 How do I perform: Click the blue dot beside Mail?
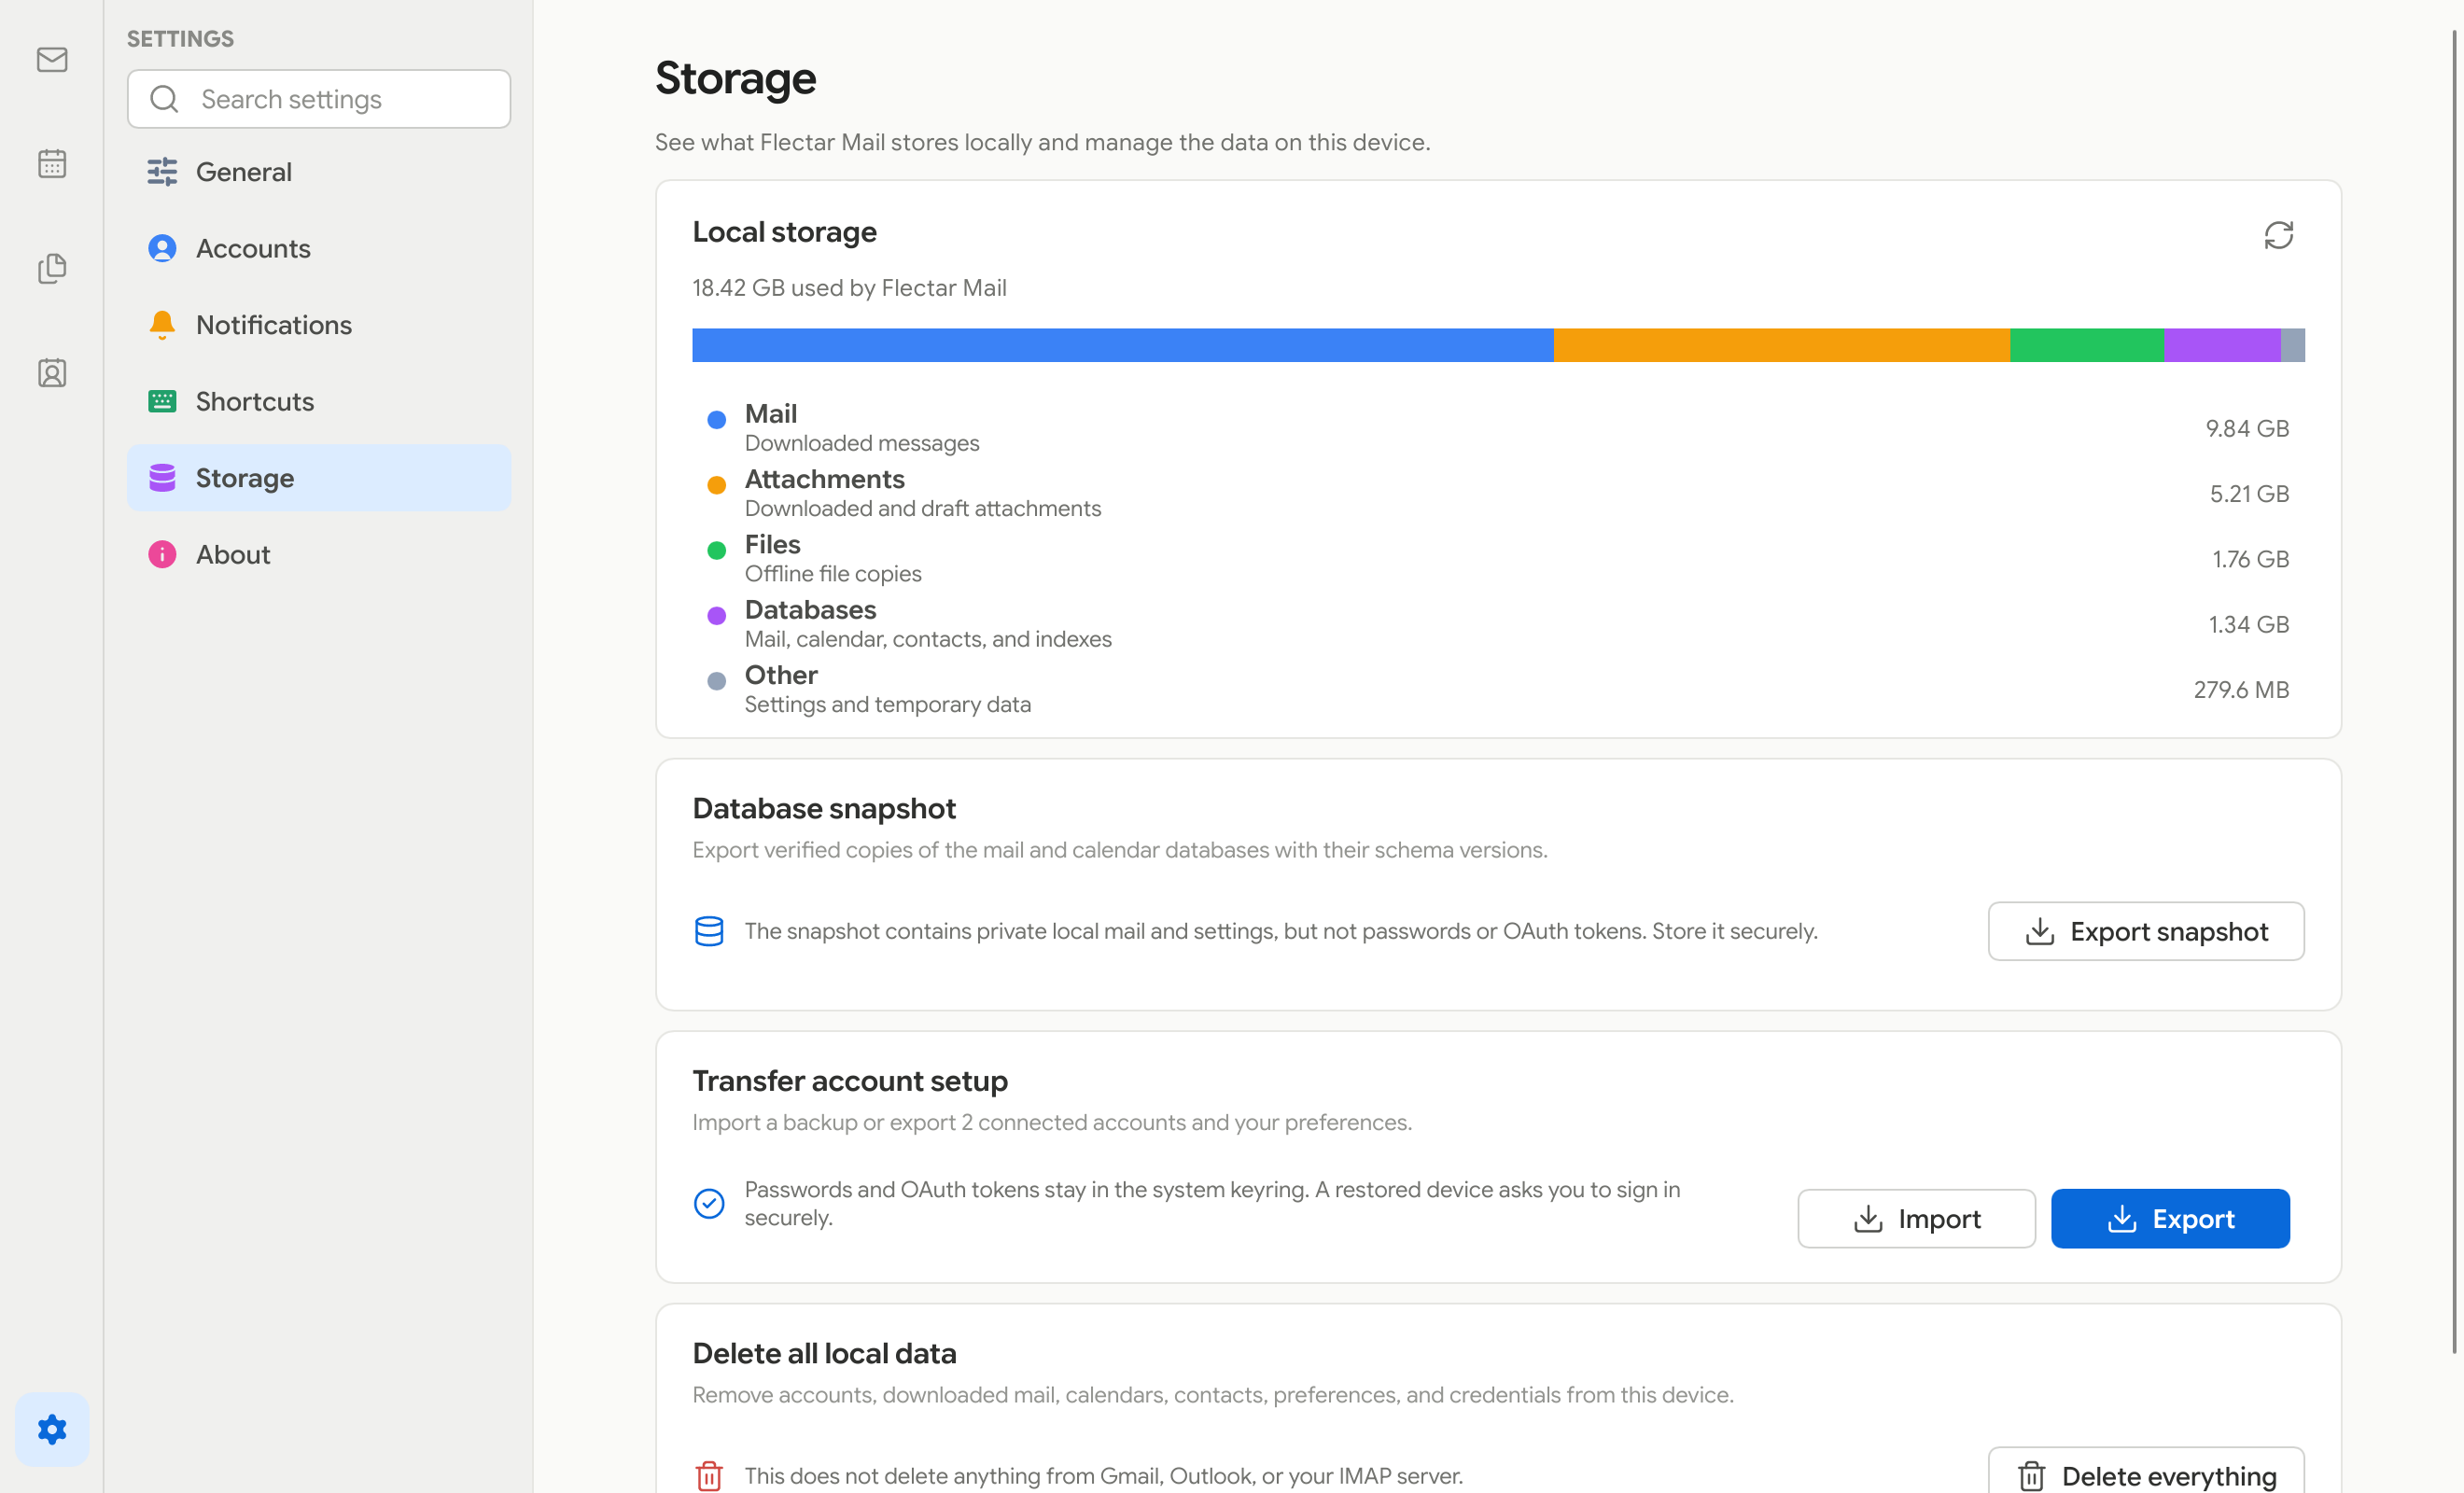tap(716, 420)
